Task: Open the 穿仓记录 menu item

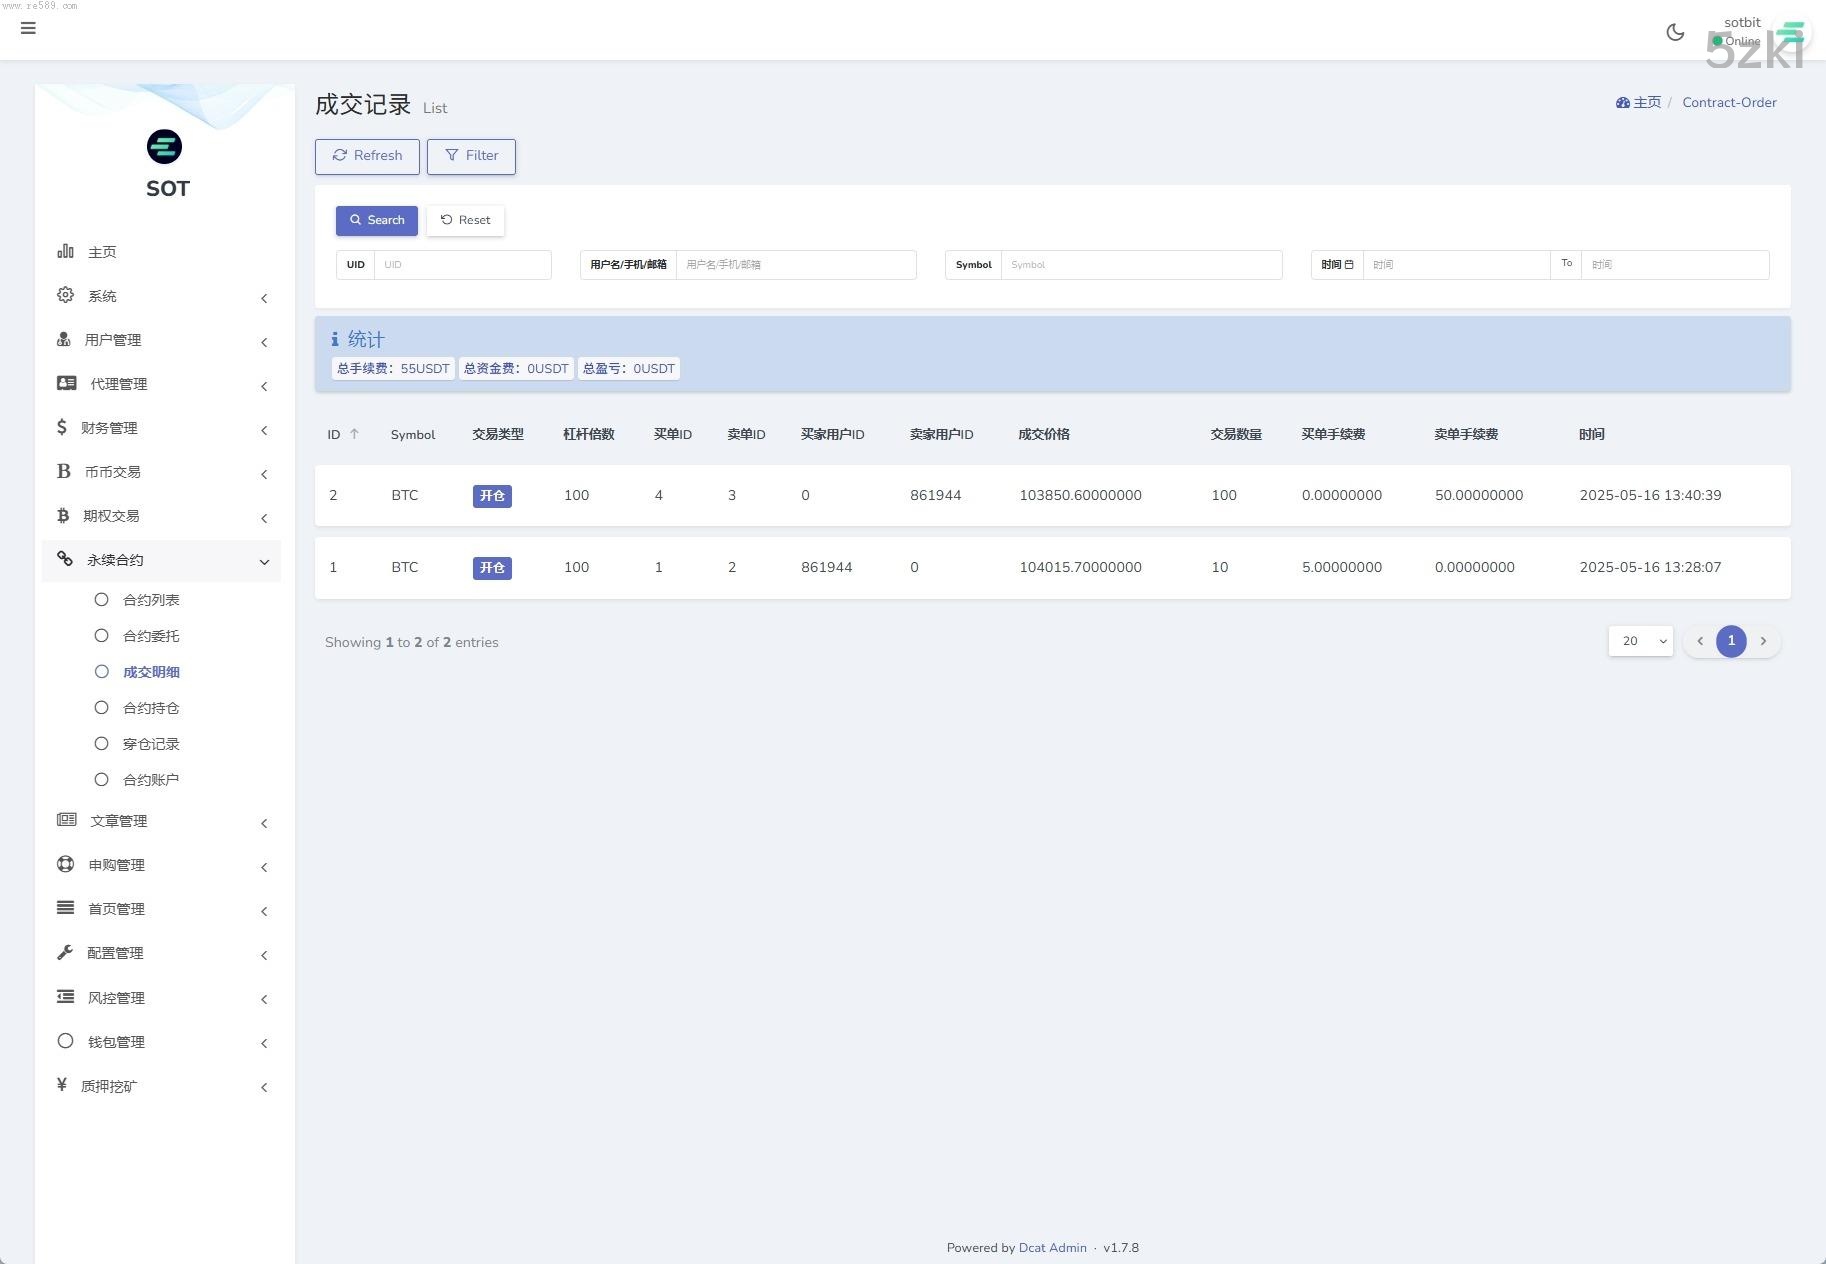Action: 150,744
